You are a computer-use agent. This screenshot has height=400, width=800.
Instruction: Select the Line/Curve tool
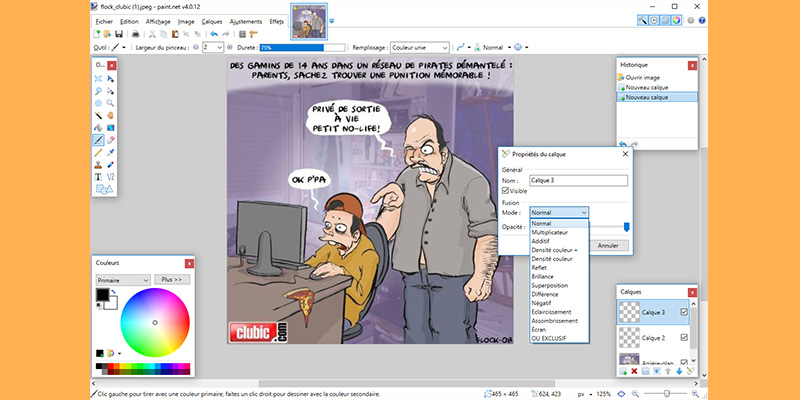click(x=110, y=177)
